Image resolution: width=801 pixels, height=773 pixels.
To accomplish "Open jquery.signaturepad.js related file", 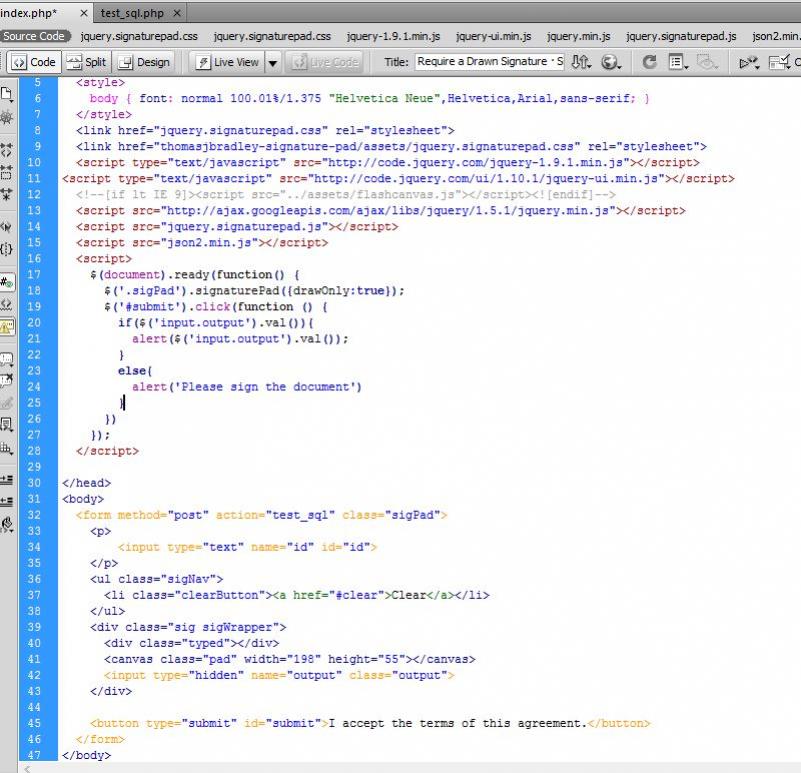I will (x=681, y=36).
